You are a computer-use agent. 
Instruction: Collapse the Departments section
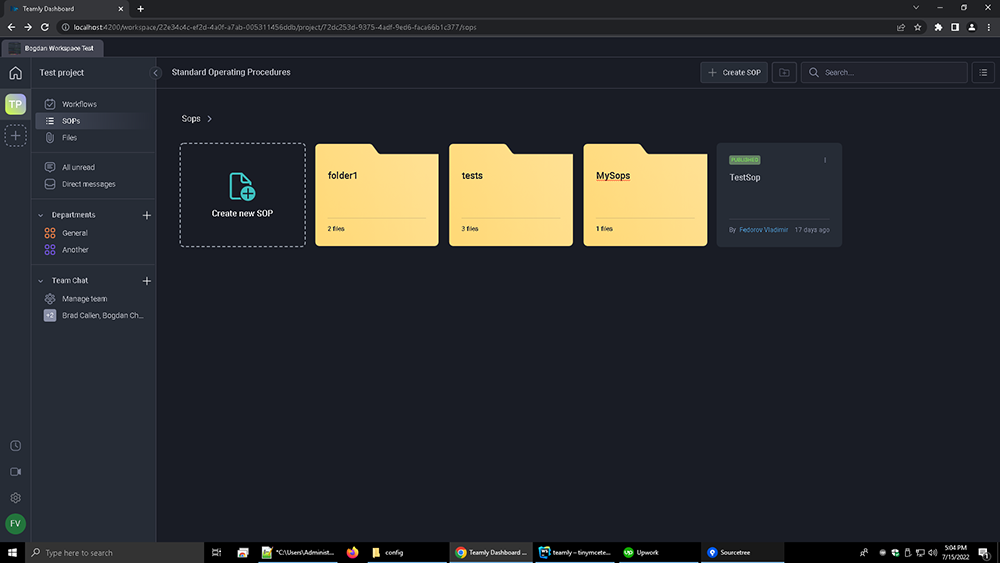41,216
